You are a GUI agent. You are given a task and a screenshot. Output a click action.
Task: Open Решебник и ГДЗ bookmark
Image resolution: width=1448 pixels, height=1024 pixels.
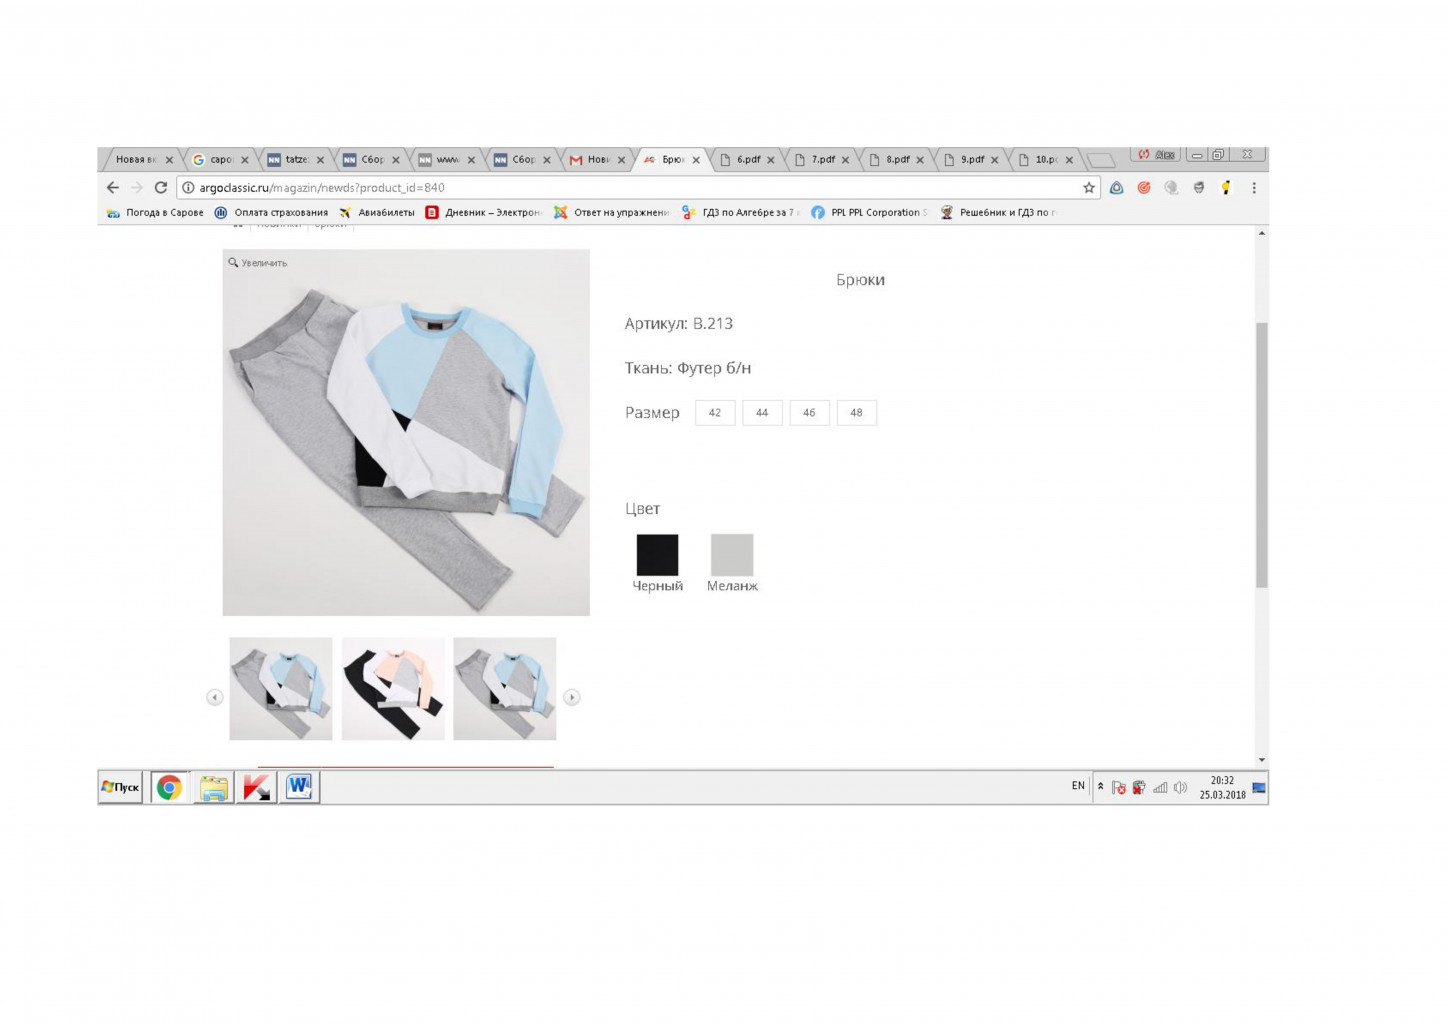[x=998, y=213]
